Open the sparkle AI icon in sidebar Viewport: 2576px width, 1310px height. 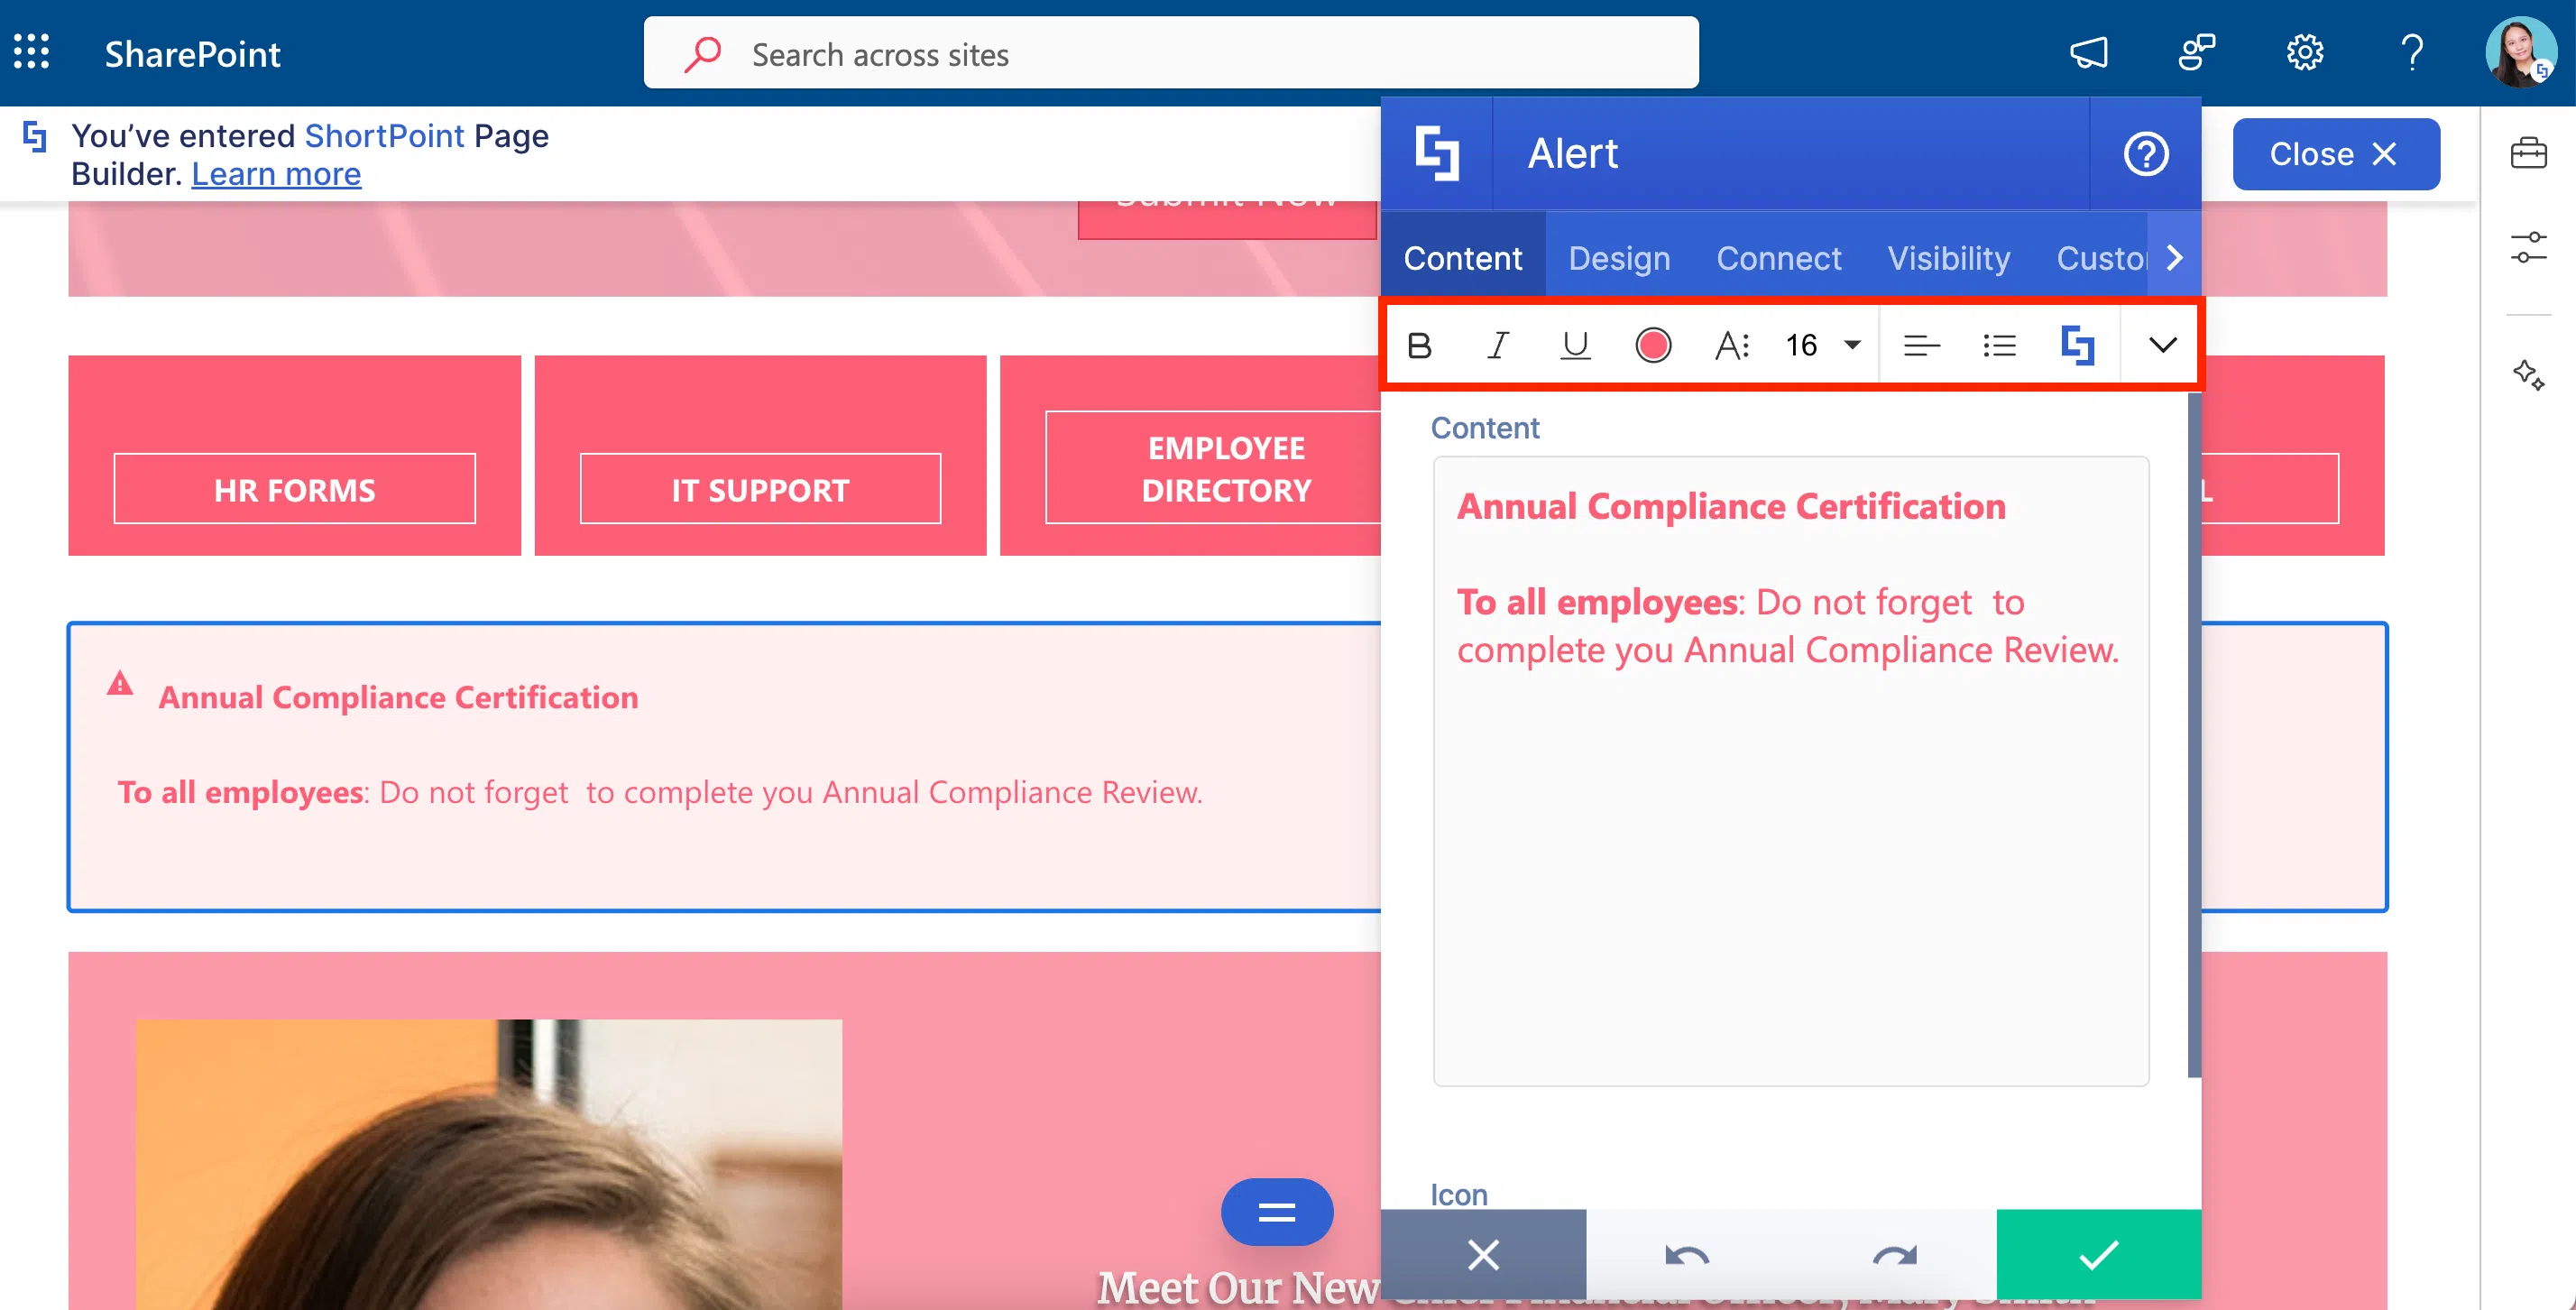pyautogui.click(x=2527, y=374)
